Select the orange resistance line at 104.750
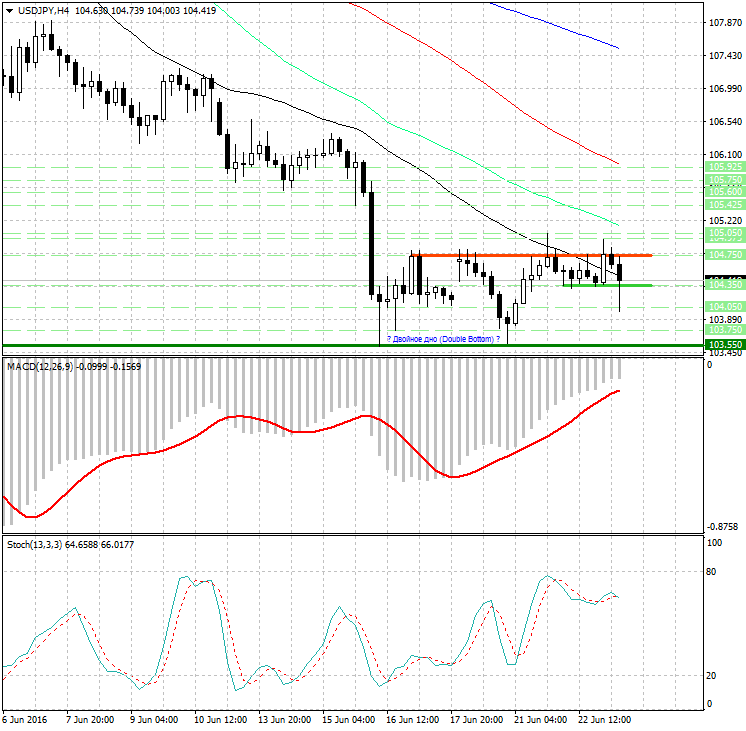 (531, 256)
